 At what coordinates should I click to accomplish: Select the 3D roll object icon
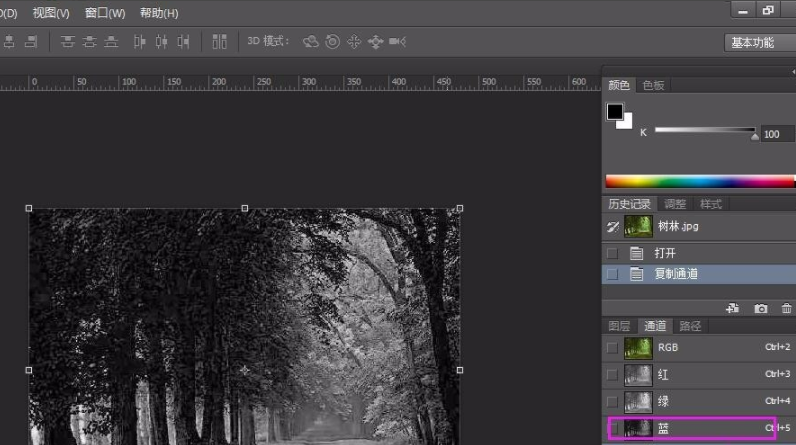tap(333, 41)
